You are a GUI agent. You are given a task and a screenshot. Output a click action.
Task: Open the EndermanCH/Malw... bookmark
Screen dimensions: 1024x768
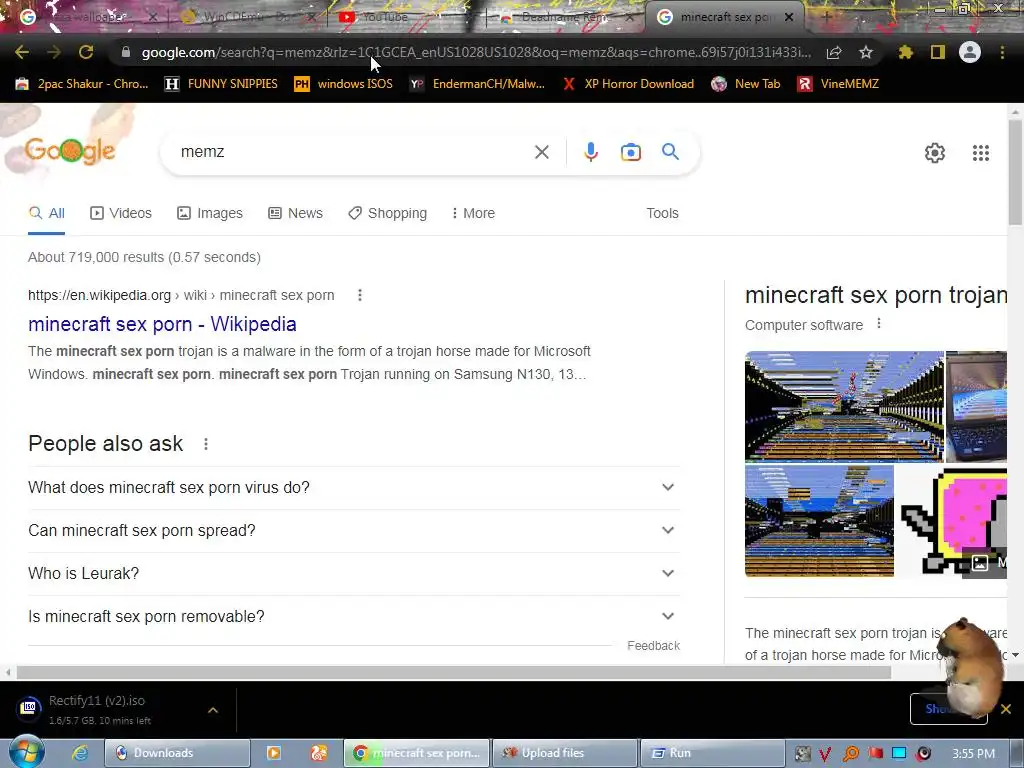tap(477, 84)
